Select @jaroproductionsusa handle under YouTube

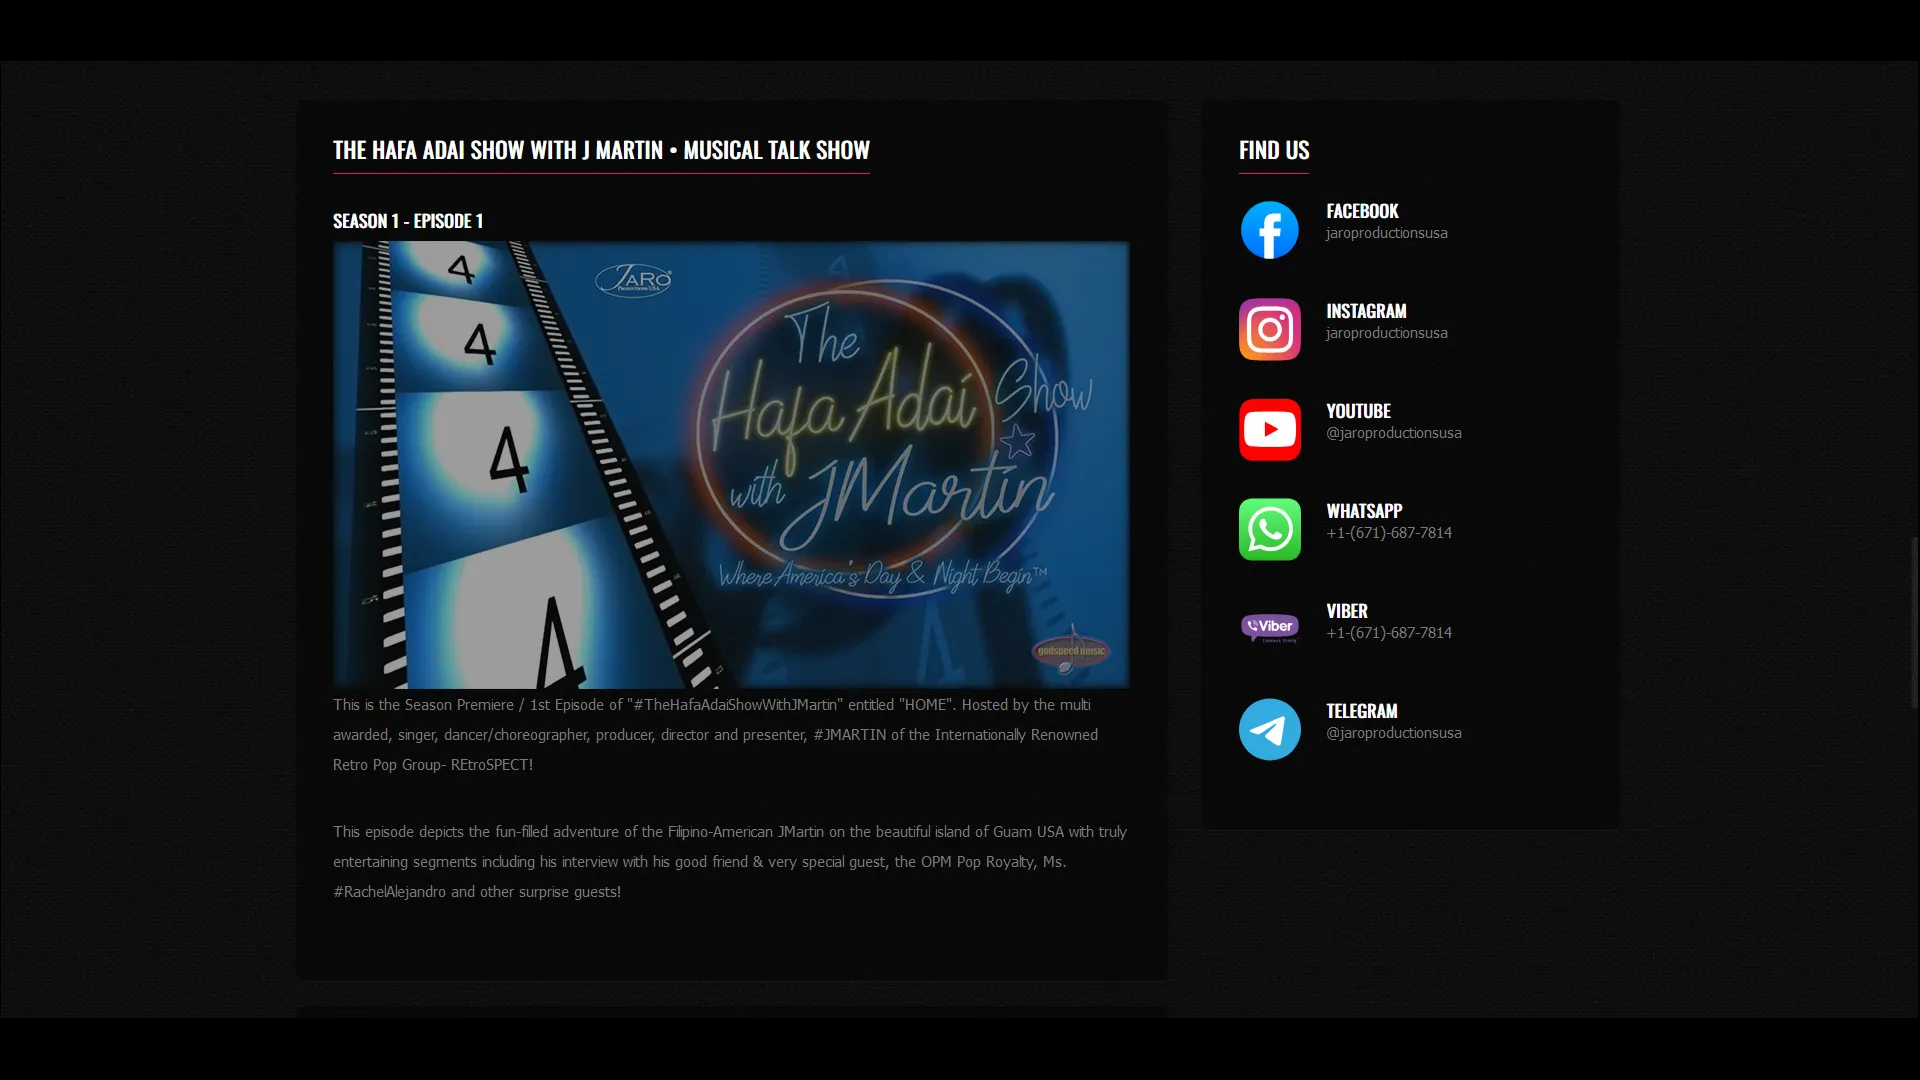coord(1394,433)
